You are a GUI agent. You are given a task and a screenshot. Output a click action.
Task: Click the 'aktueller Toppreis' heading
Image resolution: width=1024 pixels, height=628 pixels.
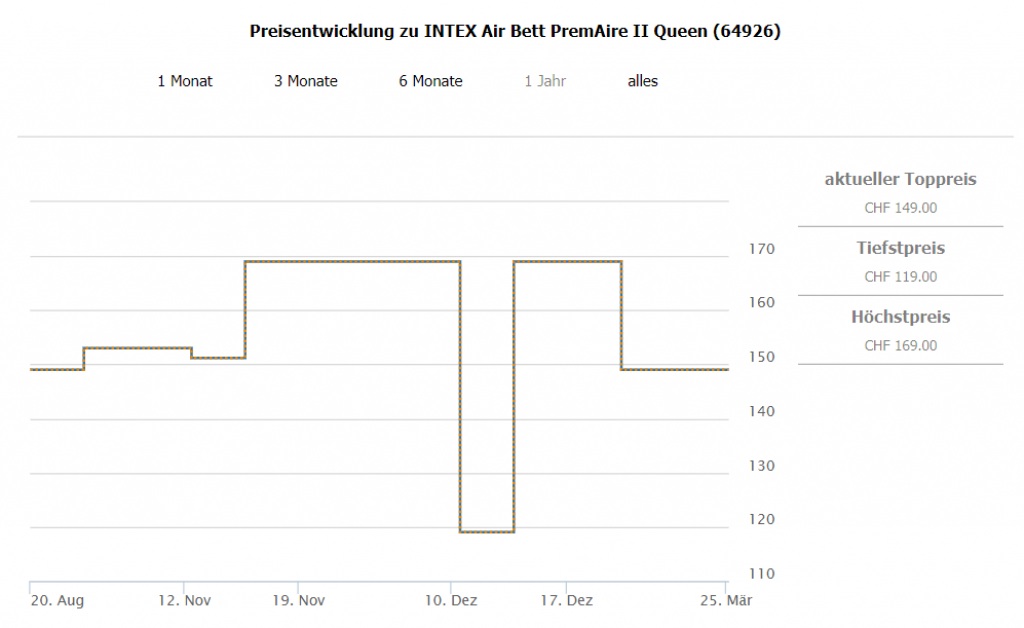point(900,180)
